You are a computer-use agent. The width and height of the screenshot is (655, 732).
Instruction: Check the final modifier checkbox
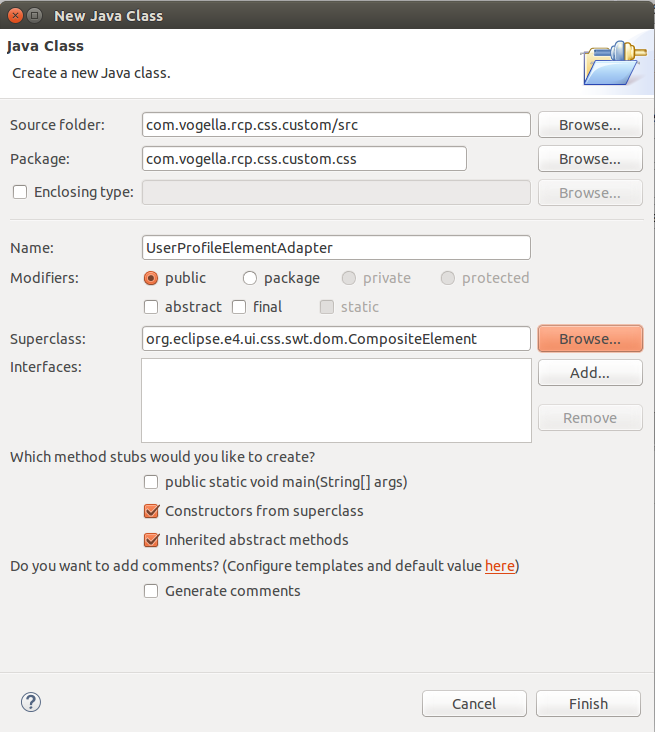coord(239,307)
